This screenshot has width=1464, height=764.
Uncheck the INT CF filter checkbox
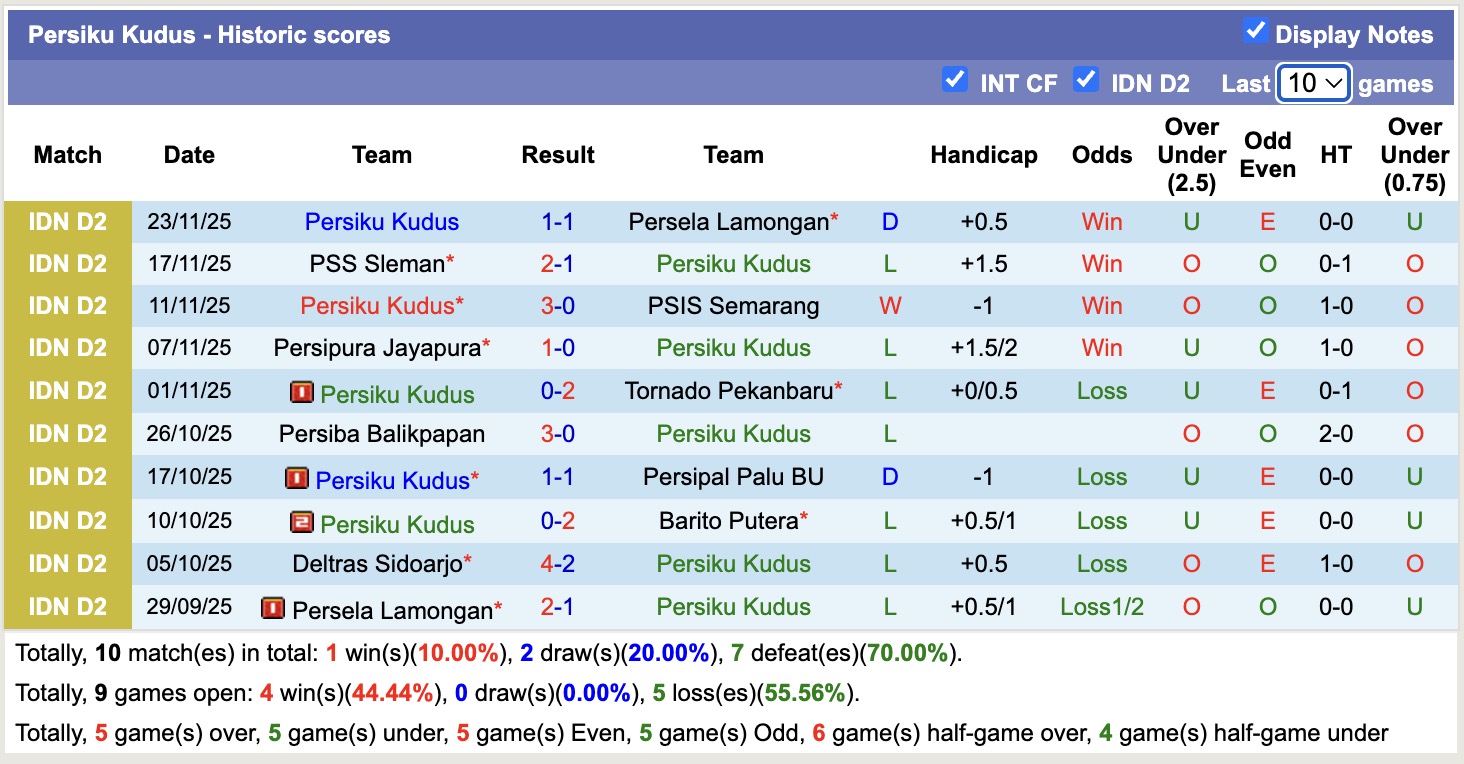coord(955,80)
